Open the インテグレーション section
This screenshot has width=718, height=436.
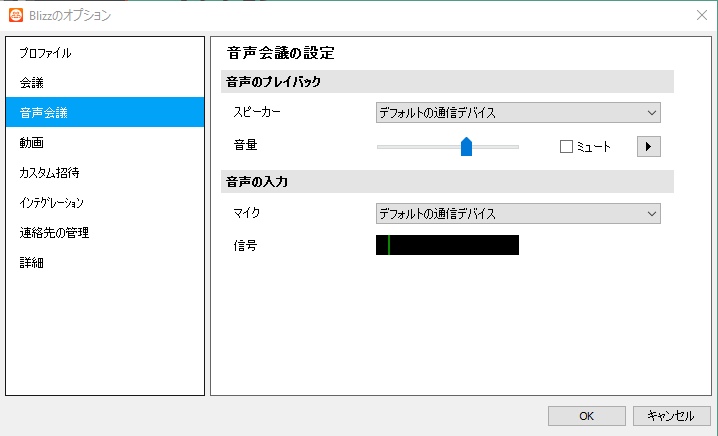point(105,202)
